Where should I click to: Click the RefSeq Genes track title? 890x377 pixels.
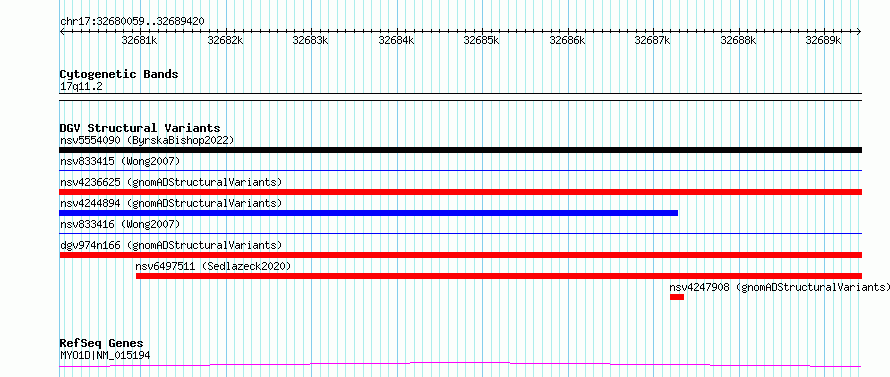pyautogui.click(x=101, y=344)
